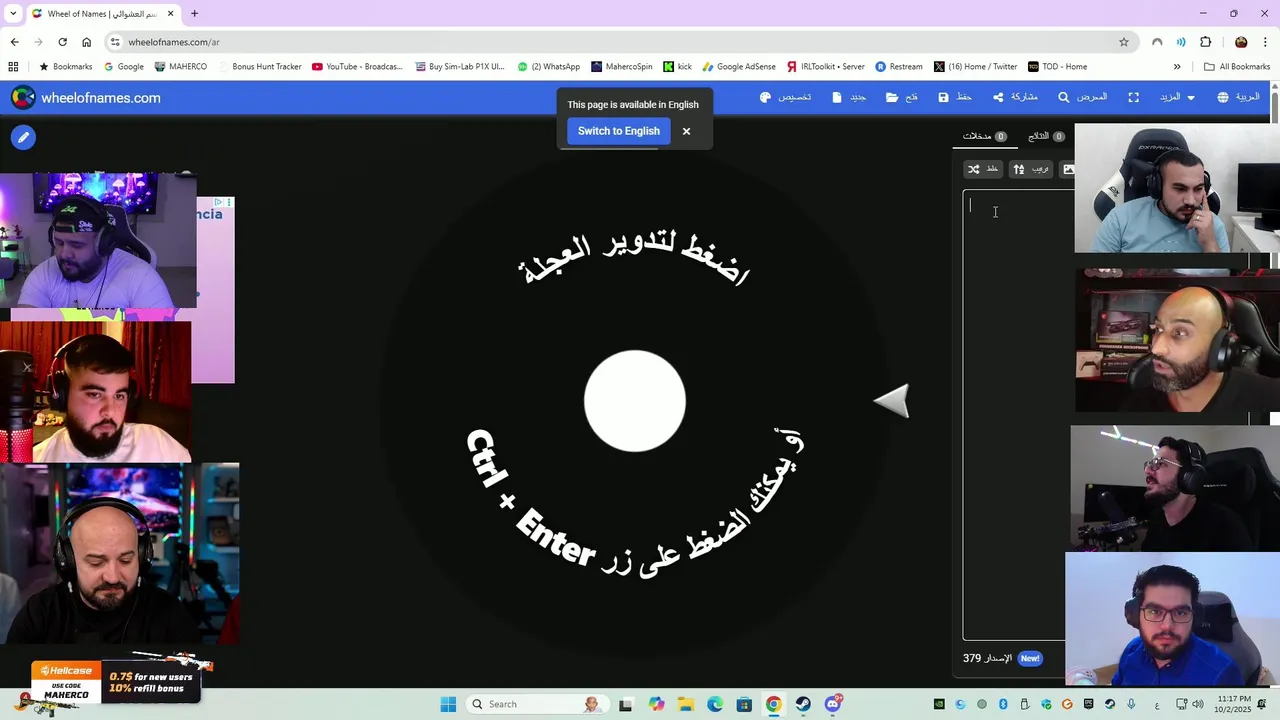The width and height of the screenshot is (1280, 720).
Task: Expand the المزيد (More) dropdown
Action: [1176, 97]
